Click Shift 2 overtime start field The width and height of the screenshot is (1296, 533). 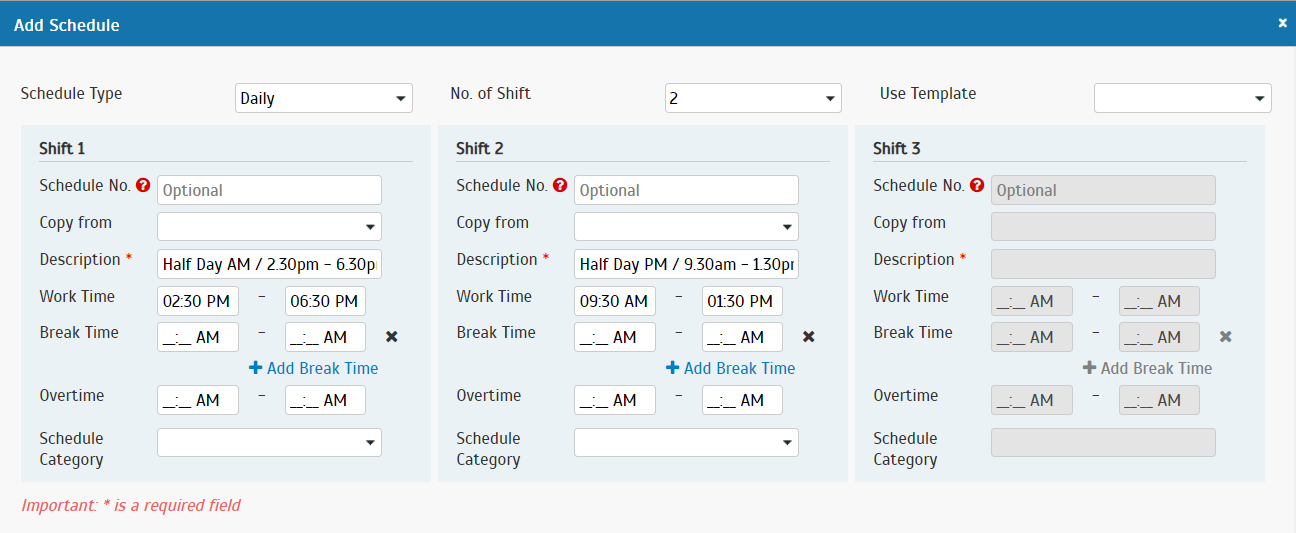click(614, 400)
